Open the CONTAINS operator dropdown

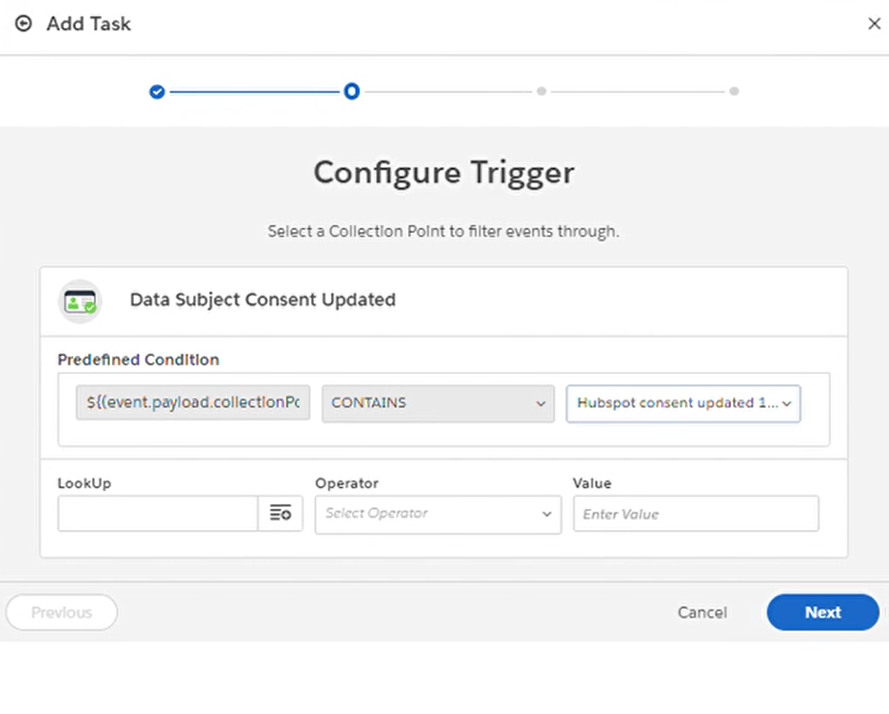click(437, 403)
